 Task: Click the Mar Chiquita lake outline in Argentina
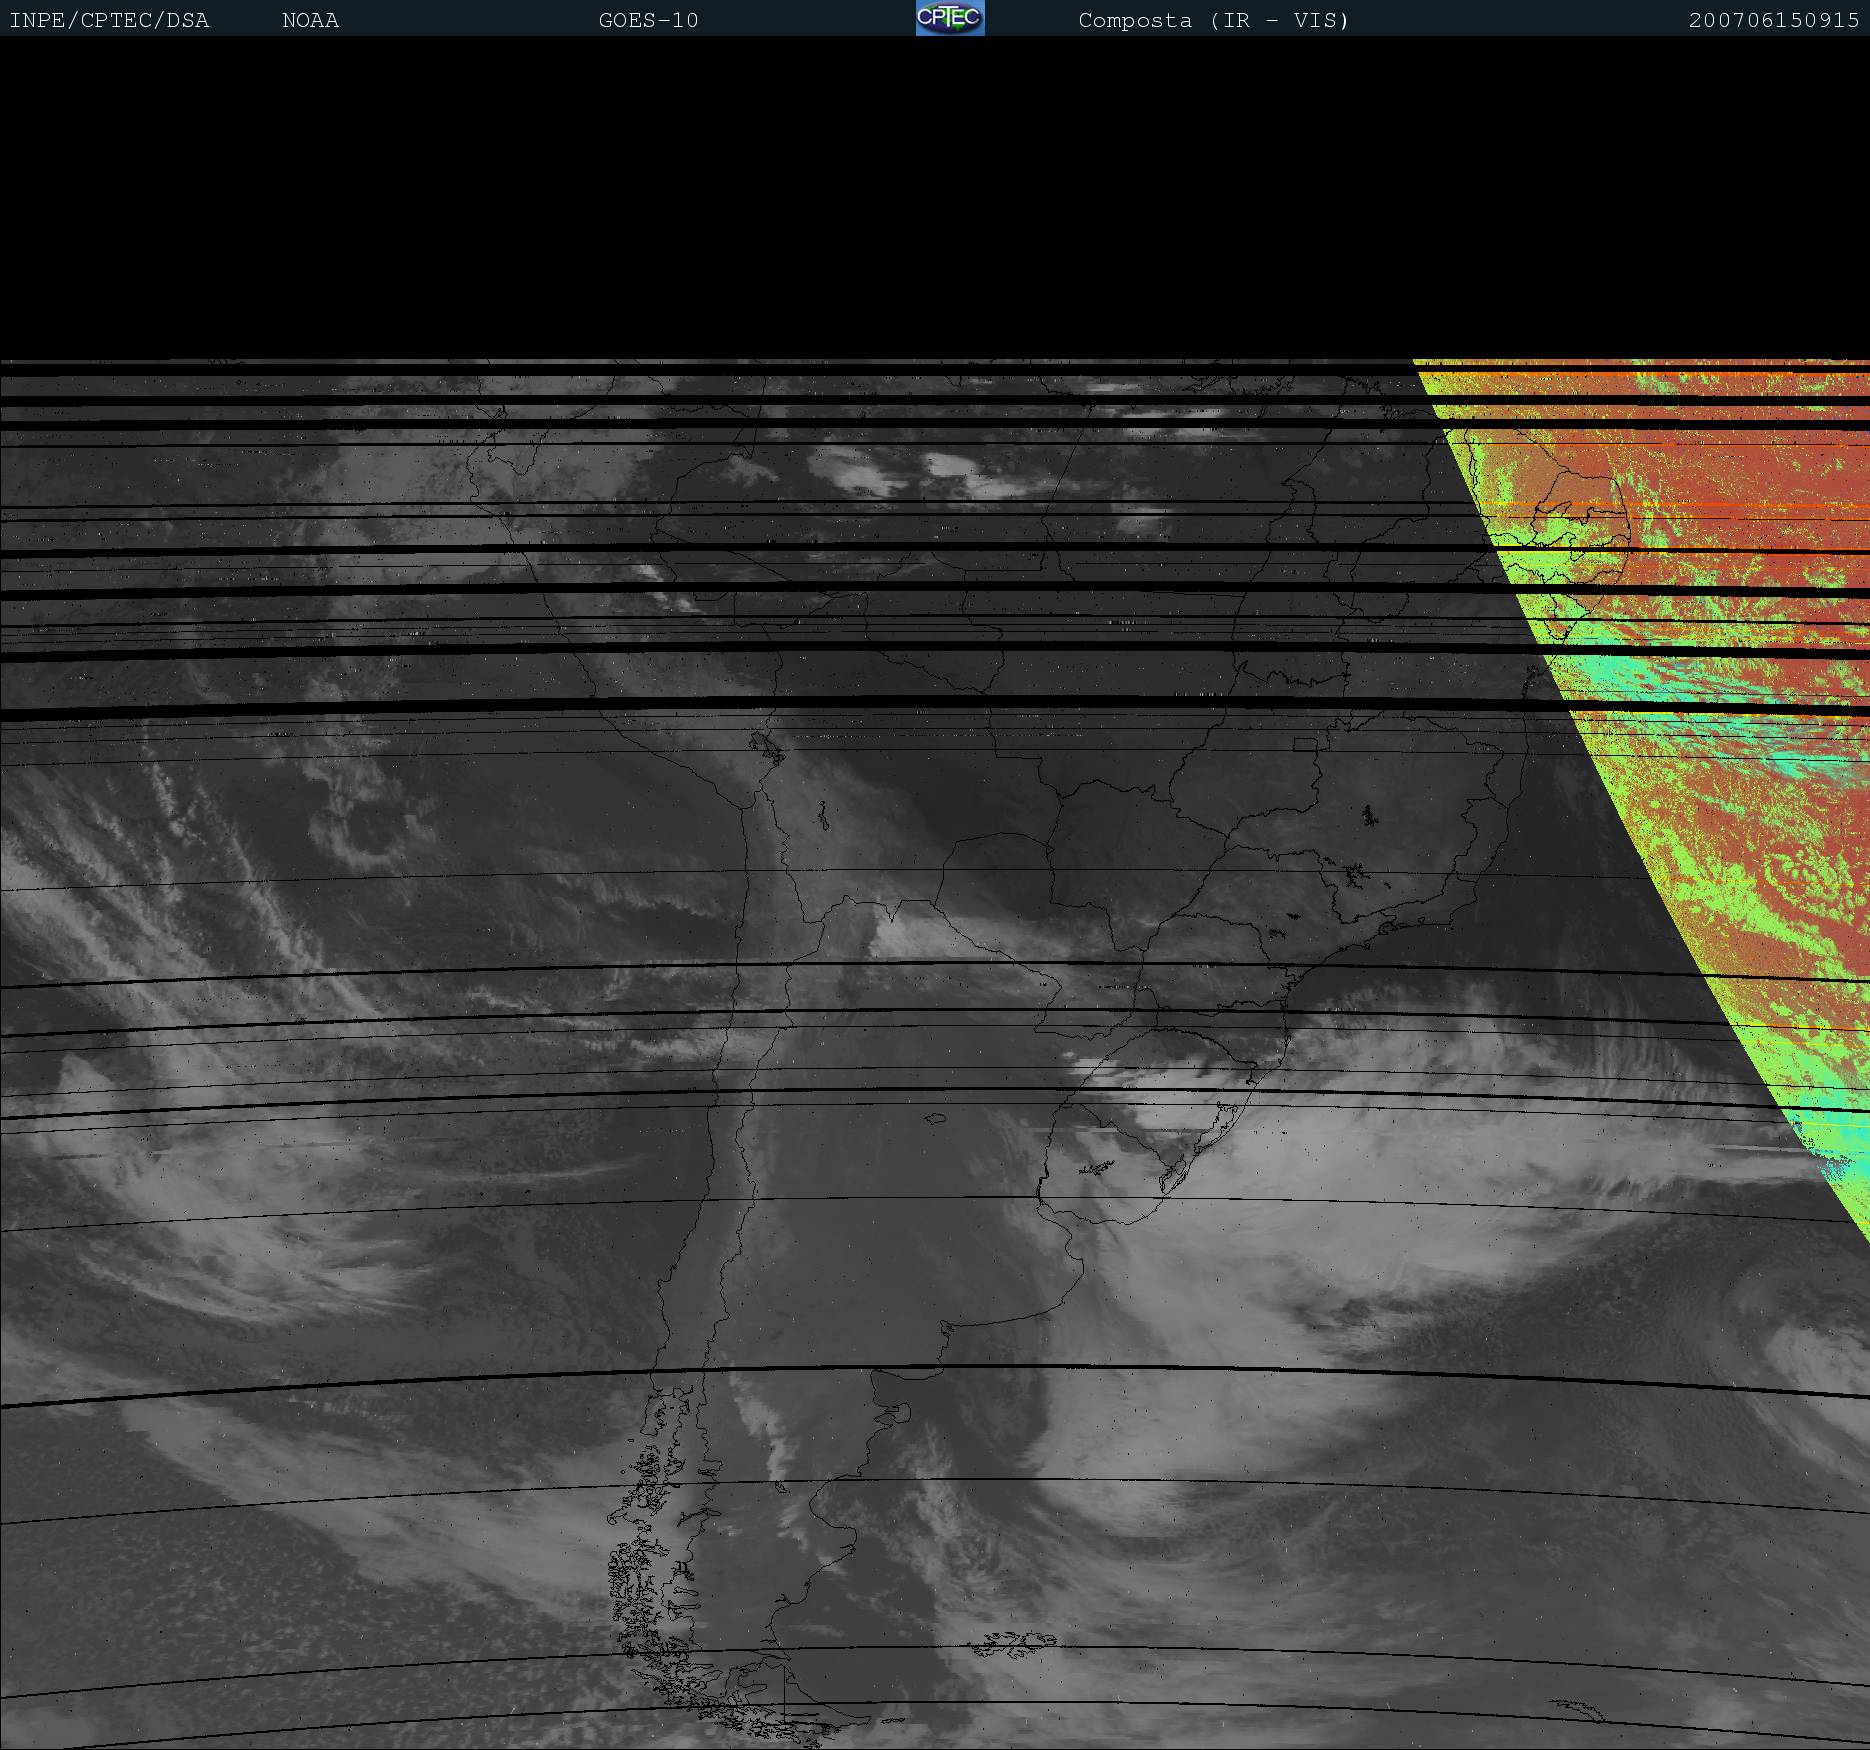click(x=935, y=1119)
